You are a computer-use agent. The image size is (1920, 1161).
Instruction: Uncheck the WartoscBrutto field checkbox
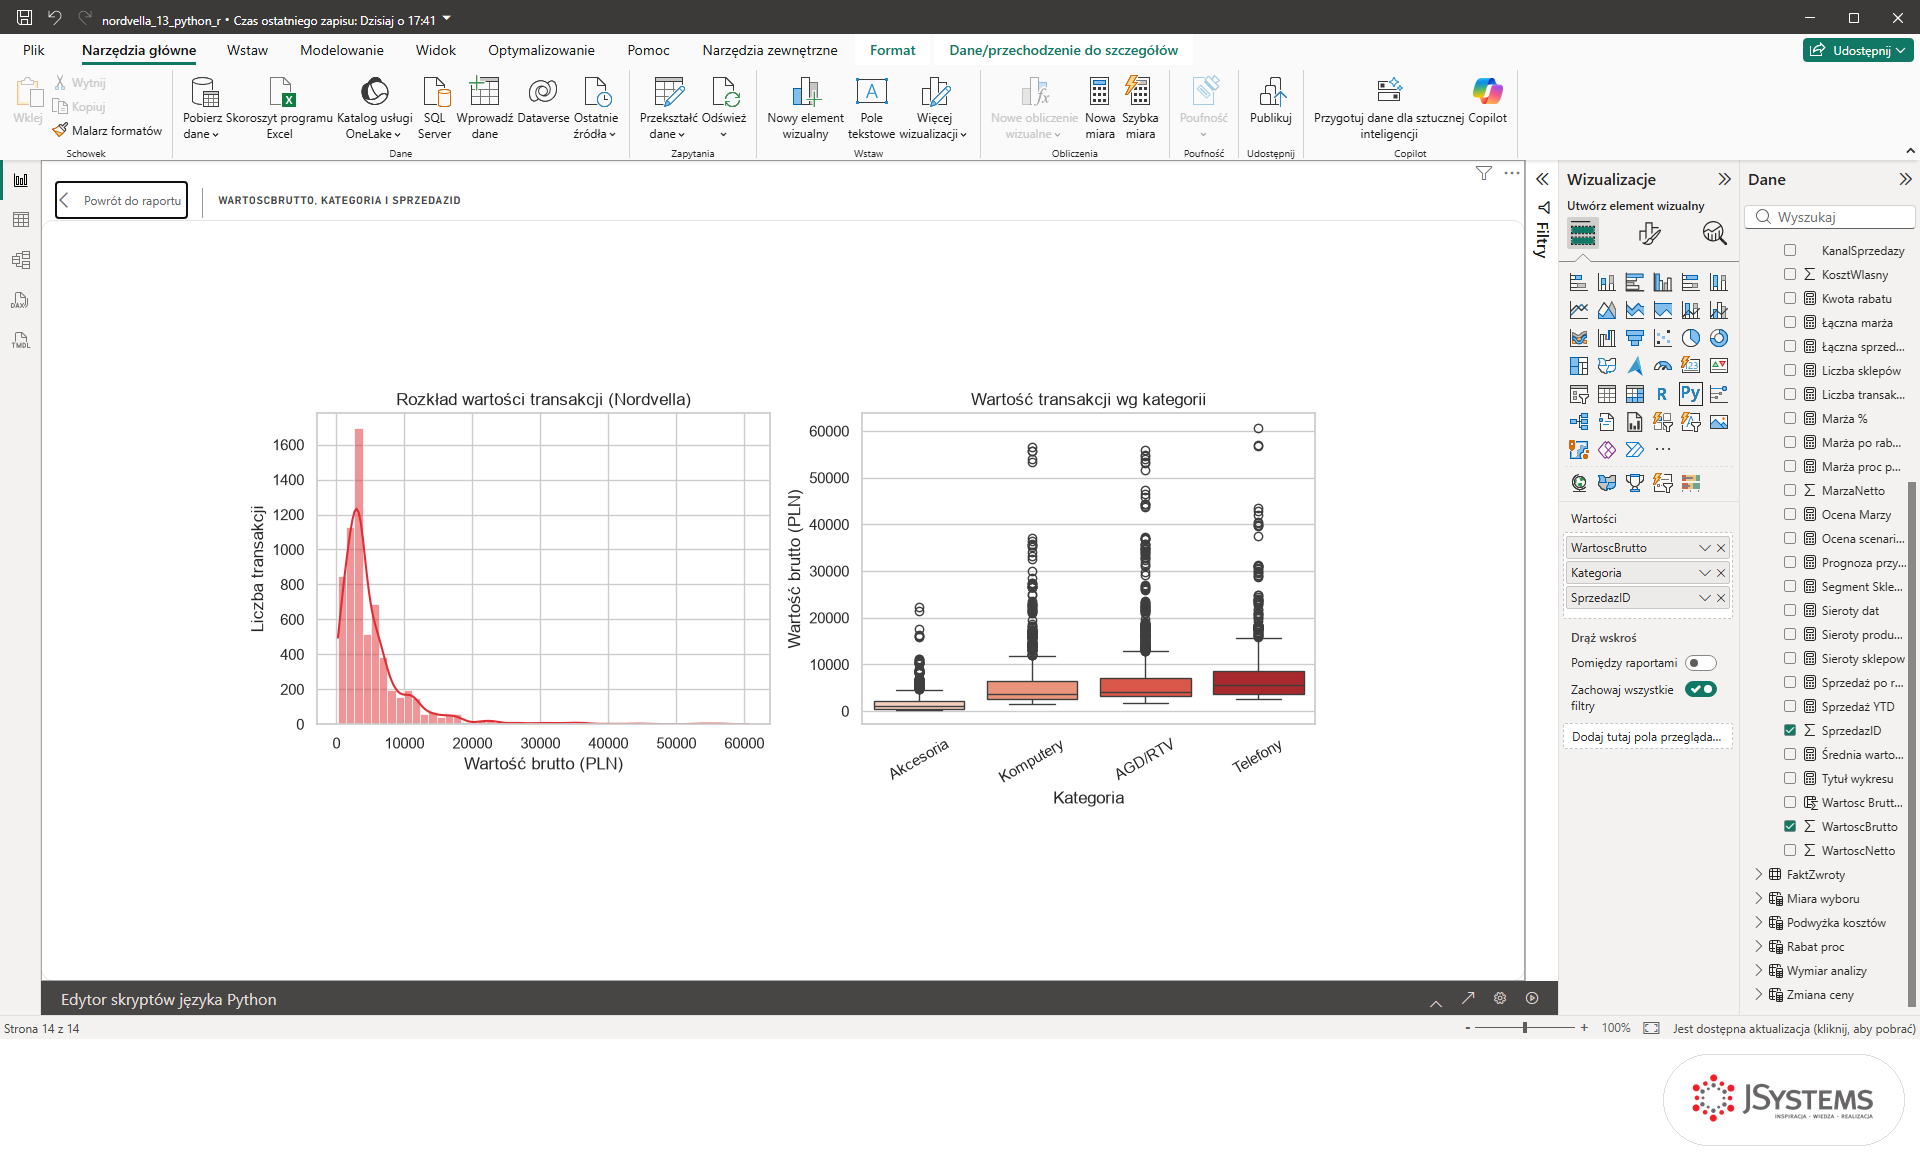click(1790, 826)
